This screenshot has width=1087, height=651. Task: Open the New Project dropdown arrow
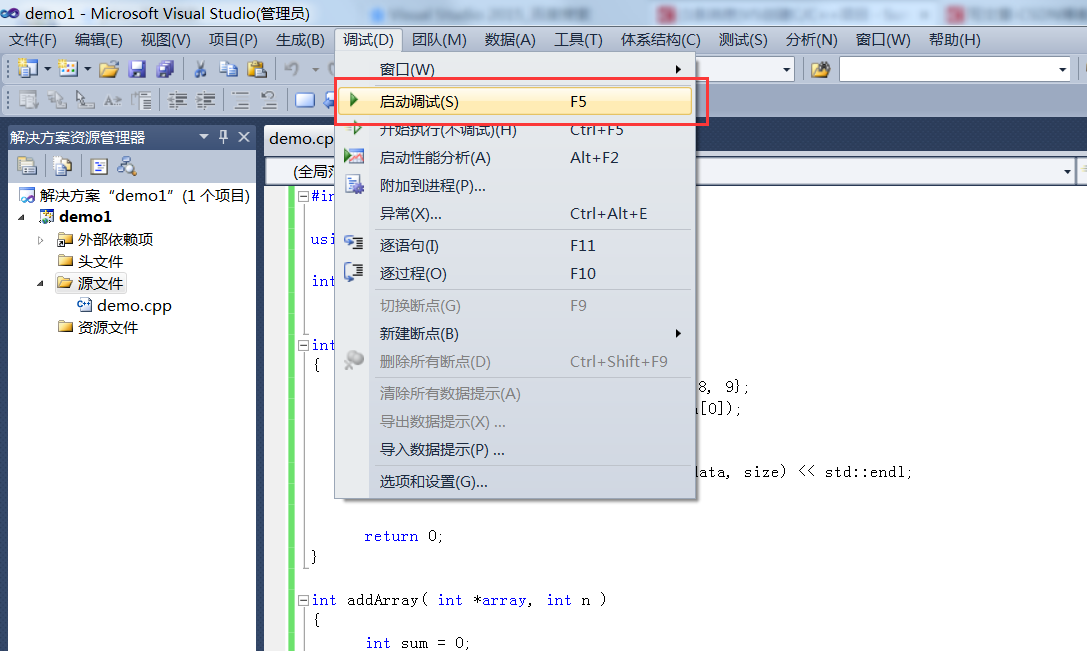[x=47, y=69]
